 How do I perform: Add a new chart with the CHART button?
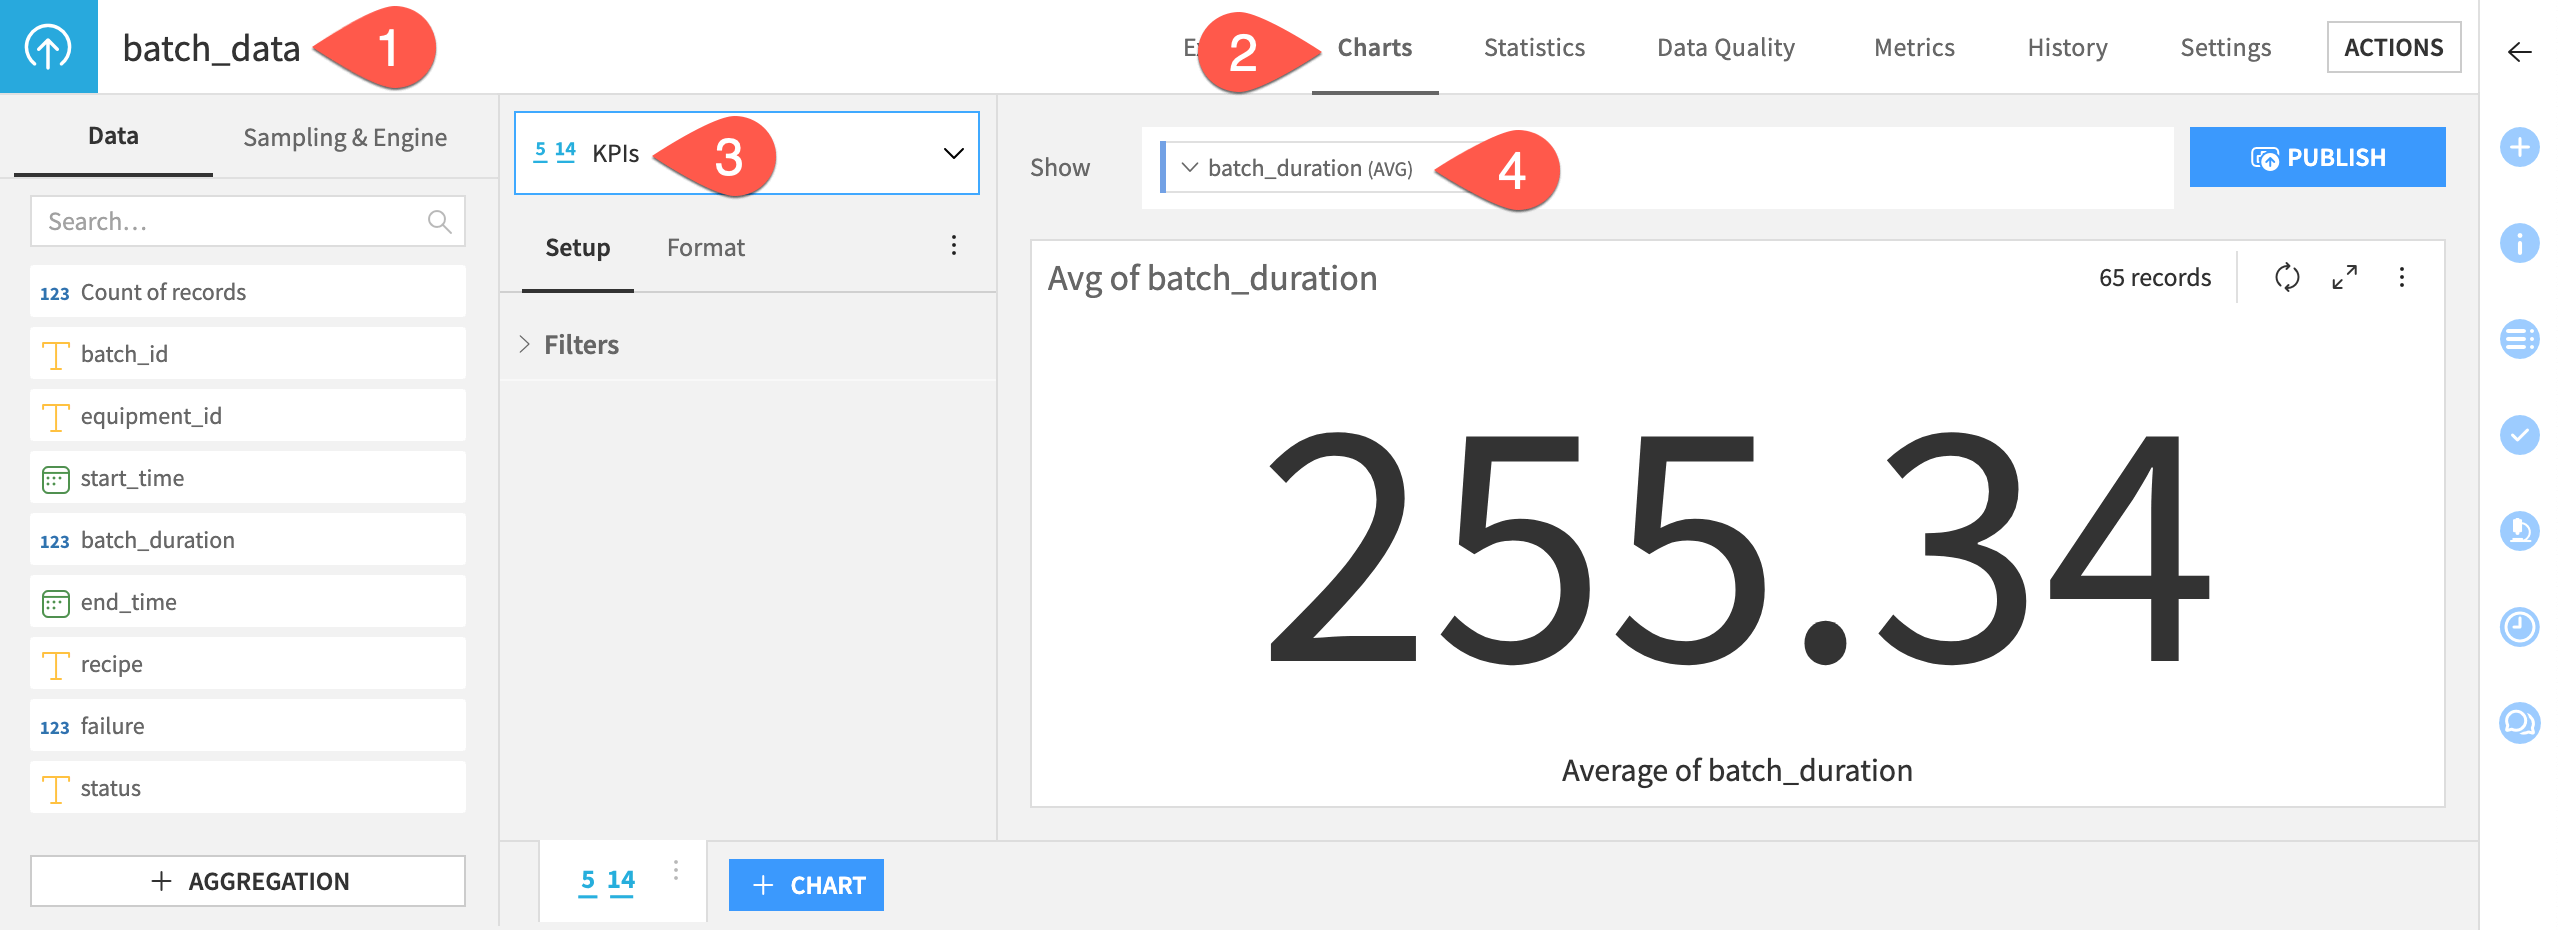point(806,885)
